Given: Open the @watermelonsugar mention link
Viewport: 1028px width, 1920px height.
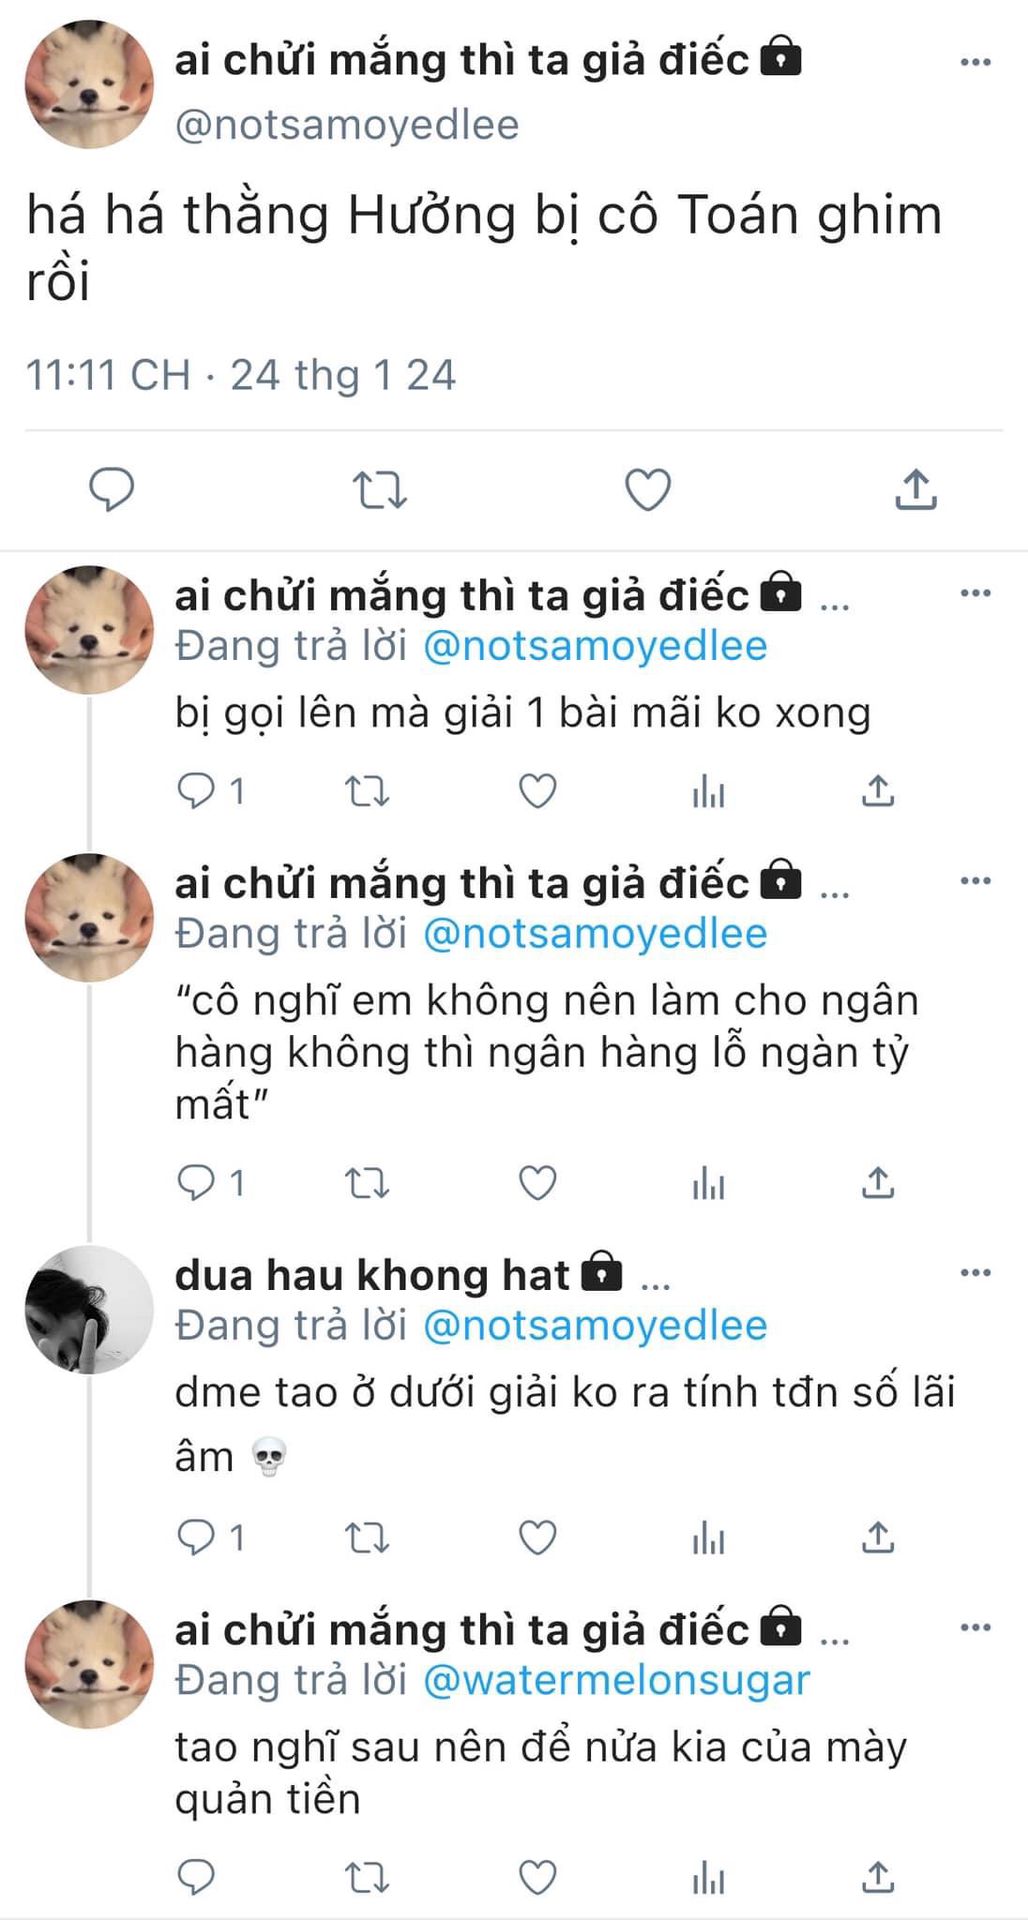Looking at the screenshot, I should 616,1681.
